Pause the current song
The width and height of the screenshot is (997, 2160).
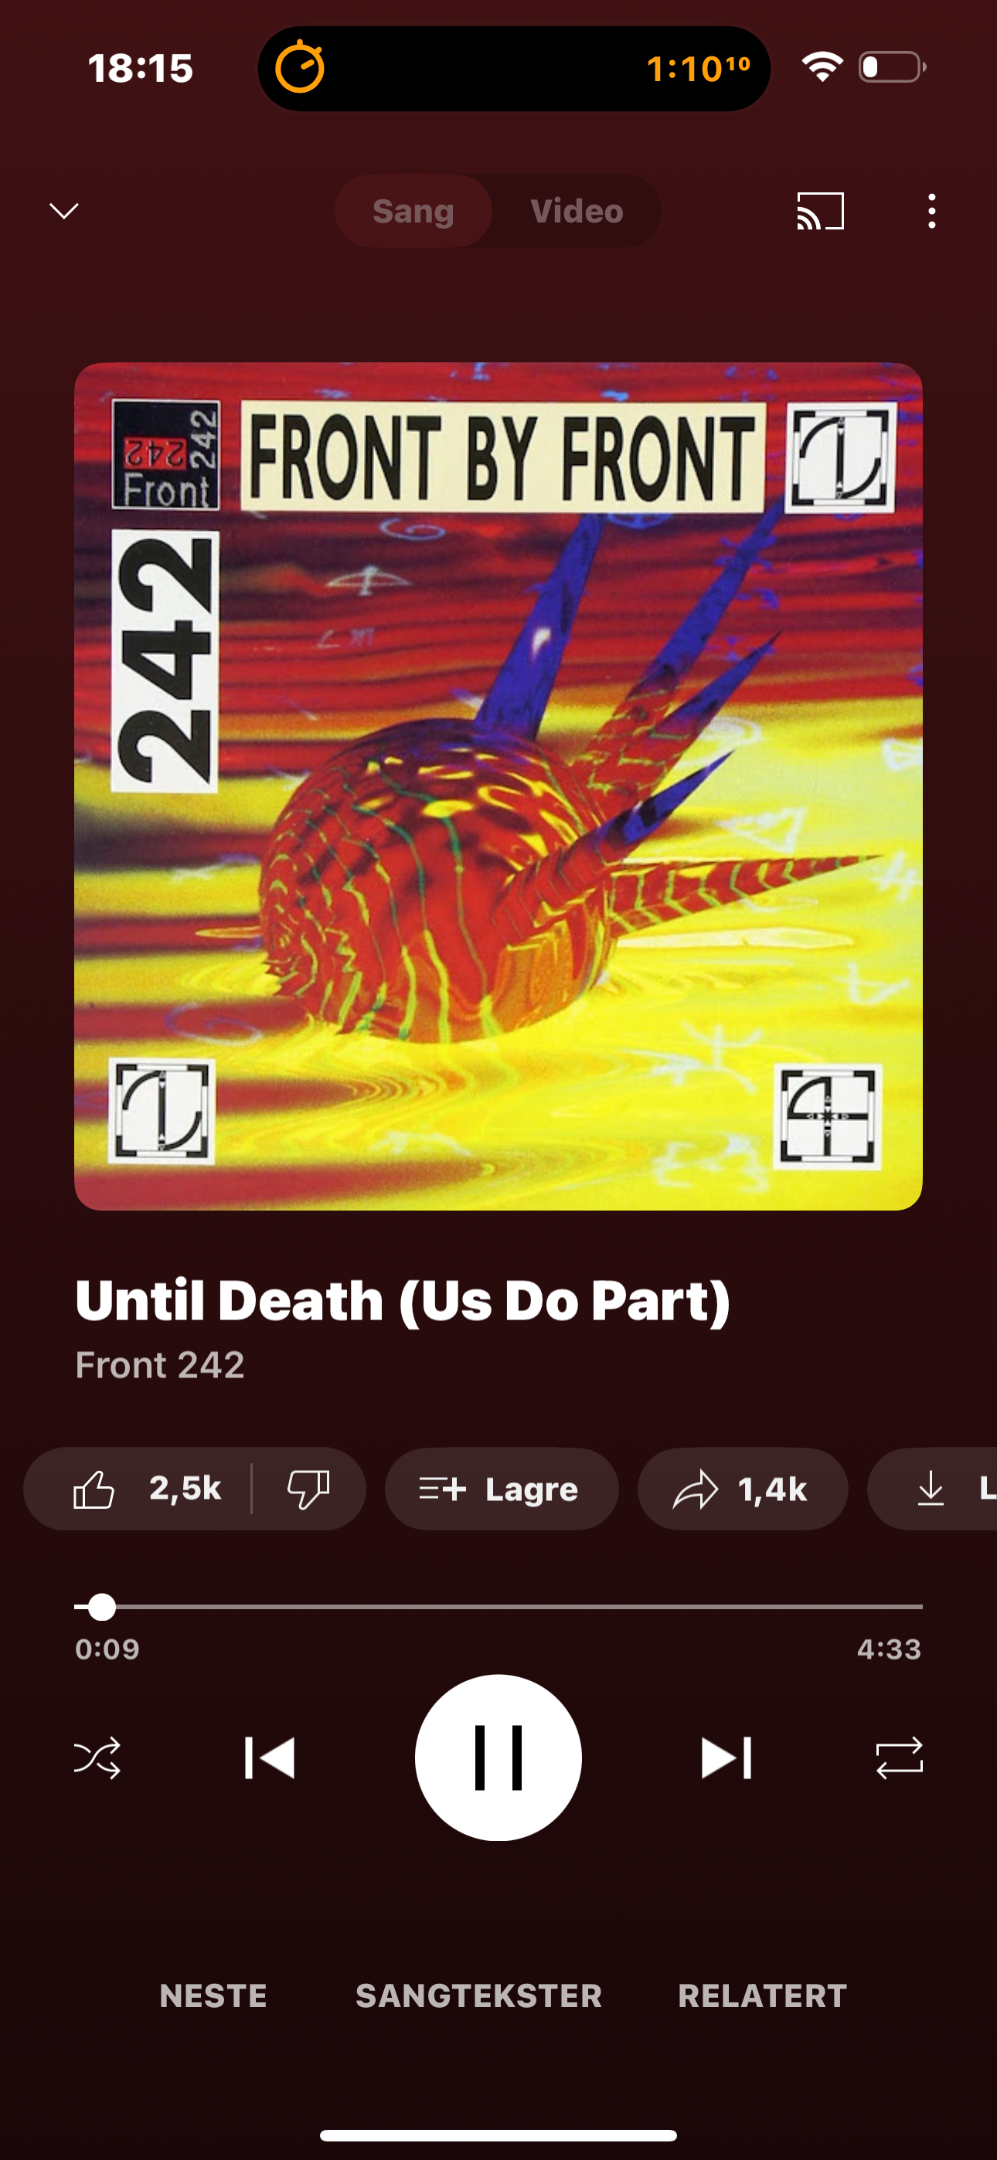pyautogui.click(x=498, y=1757)
